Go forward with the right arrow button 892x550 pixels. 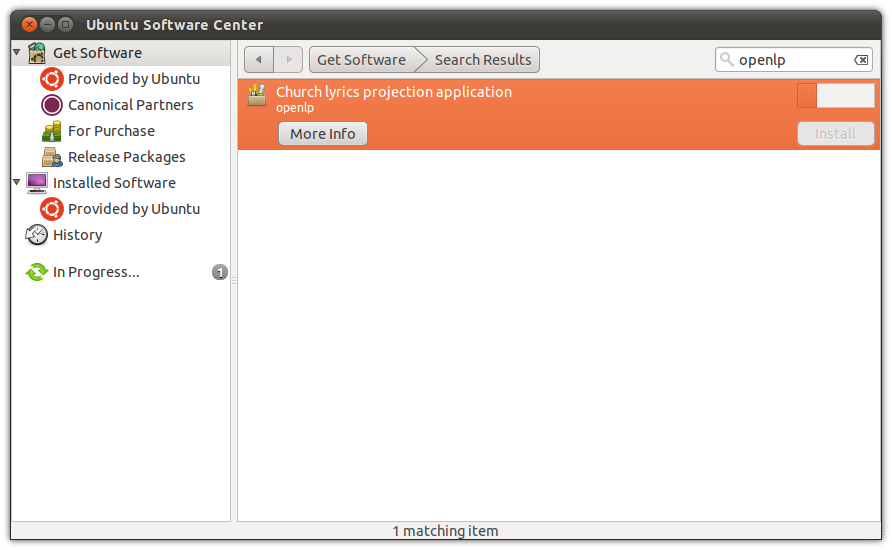click(x=288, y=60)
